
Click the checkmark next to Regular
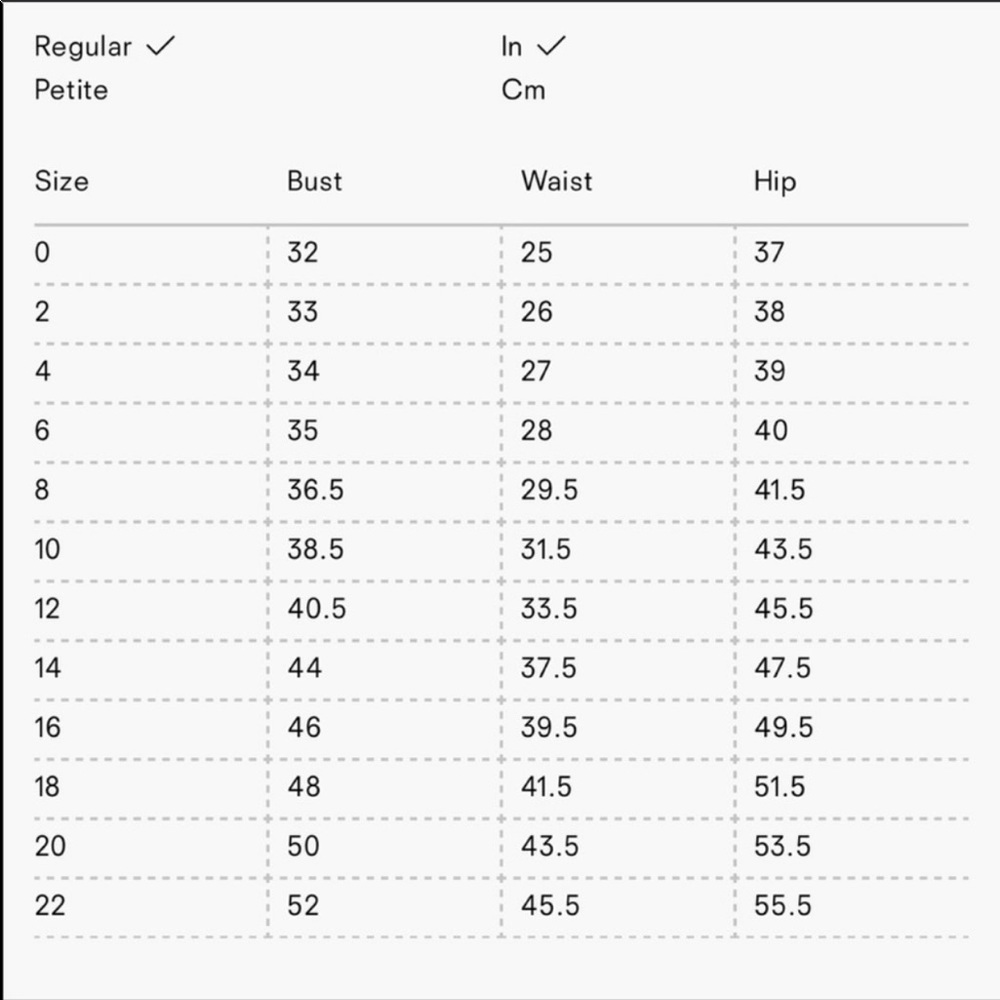point(160,46)
